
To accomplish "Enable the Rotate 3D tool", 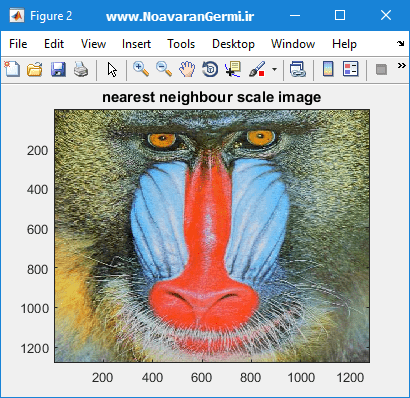I will (x=210, y=69).
